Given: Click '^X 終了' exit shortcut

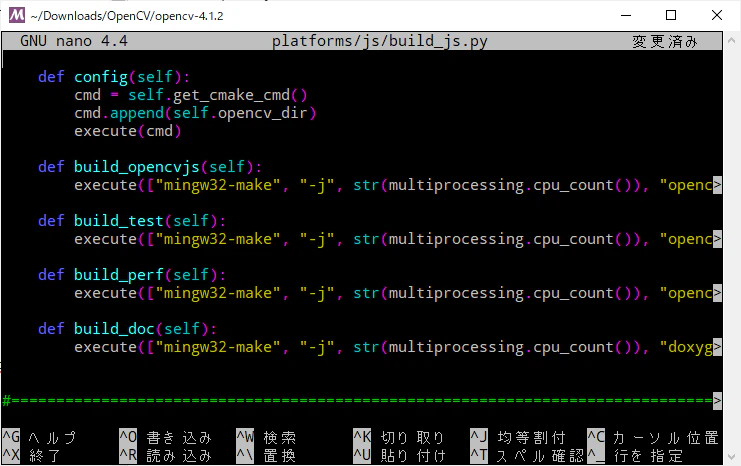Looking at the screenshot, I should [31, 456].
